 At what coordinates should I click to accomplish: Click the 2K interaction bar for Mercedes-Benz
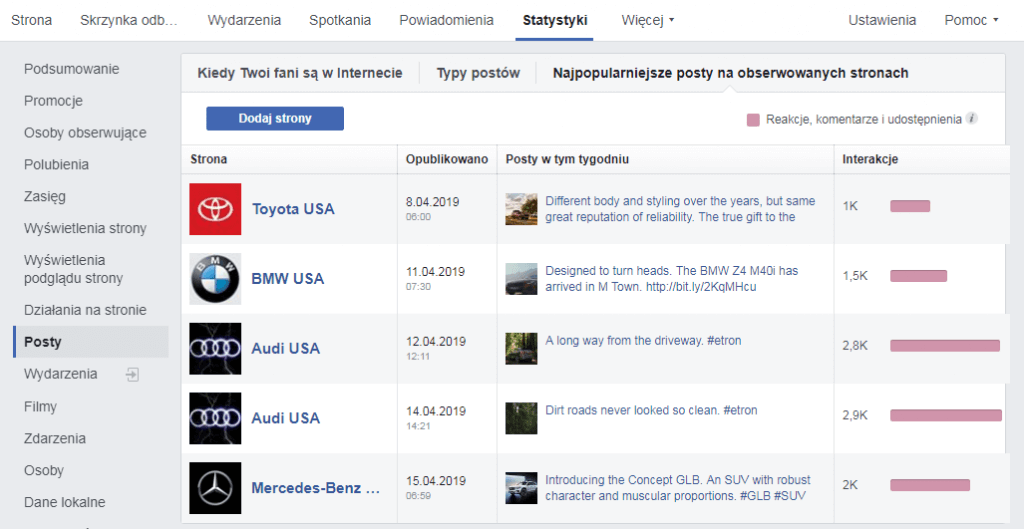click(930, 485)
